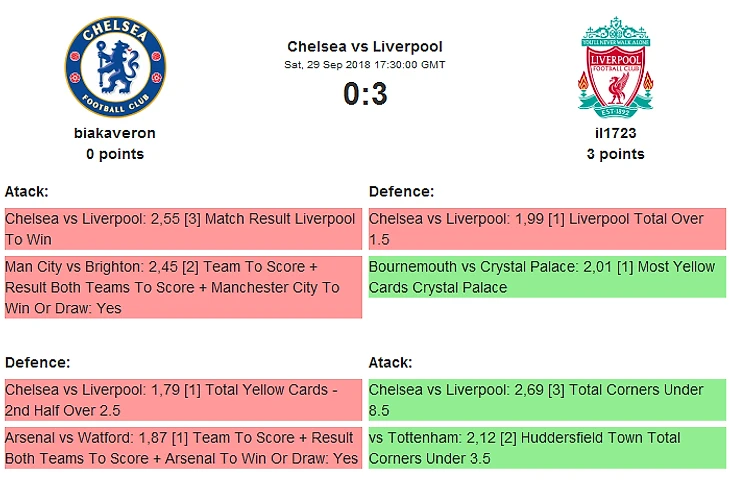This screenshot has width=730, height=480.
Task: Open the il1723 username
Action: coord(615,132)
